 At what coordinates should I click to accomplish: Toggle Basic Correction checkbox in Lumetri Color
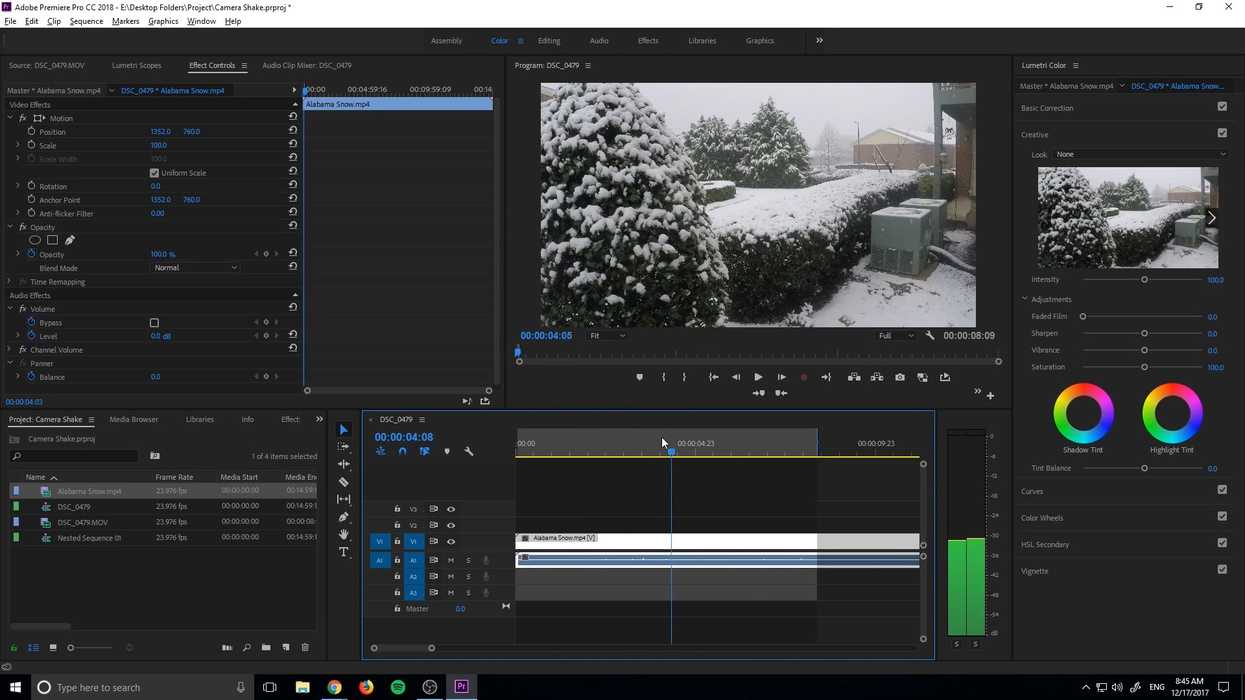1222,107
